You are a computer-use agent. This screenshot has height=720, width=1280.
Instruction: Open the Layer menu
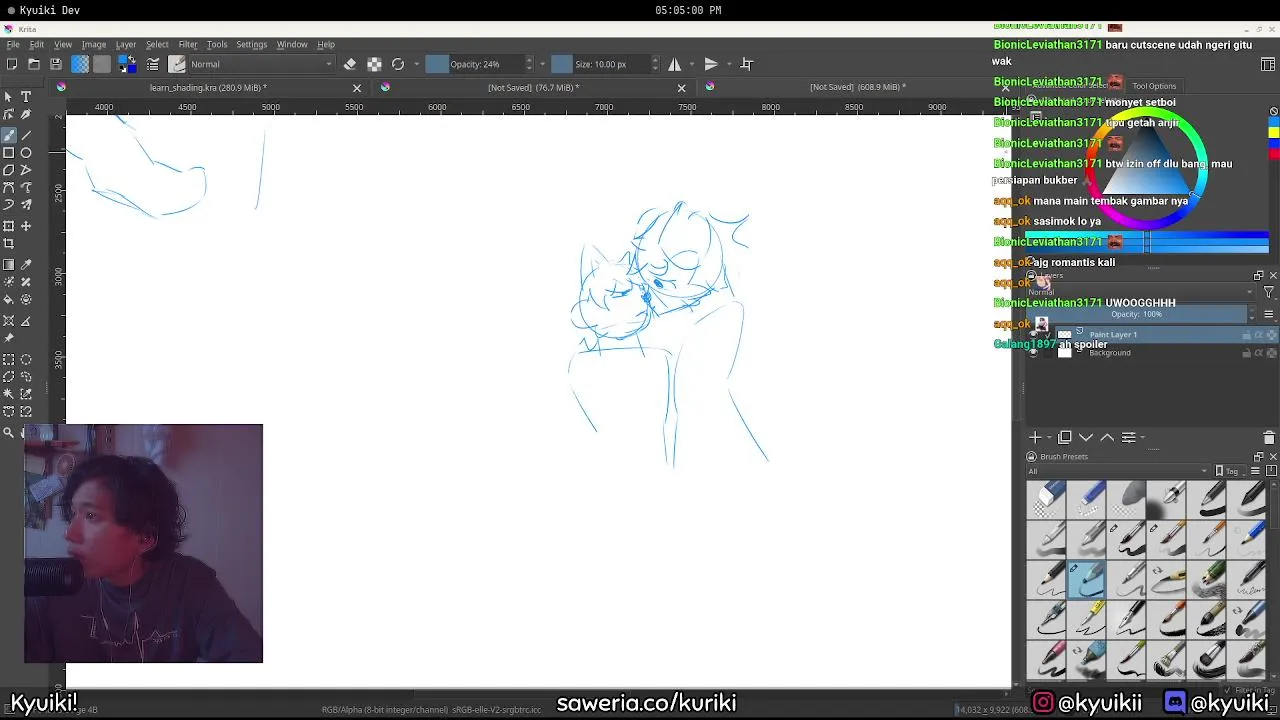126,44
